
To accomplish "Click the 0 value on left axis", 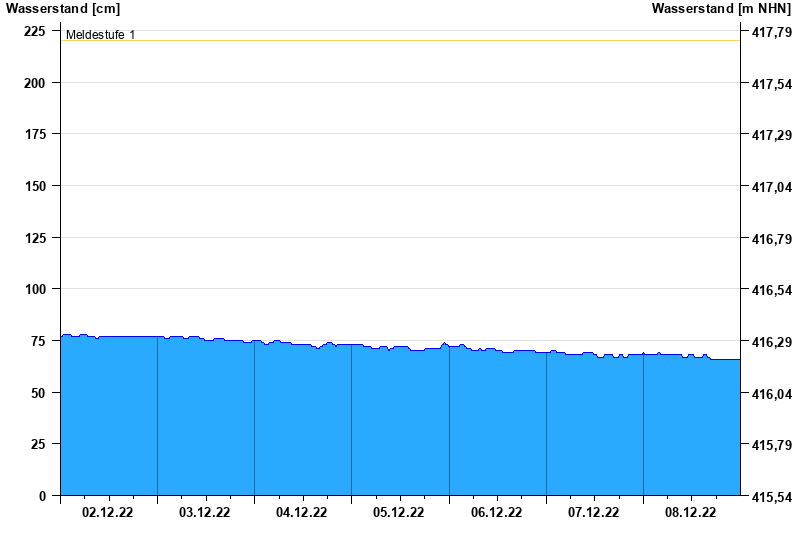I will pyautogui.click(x=43, y=496).
